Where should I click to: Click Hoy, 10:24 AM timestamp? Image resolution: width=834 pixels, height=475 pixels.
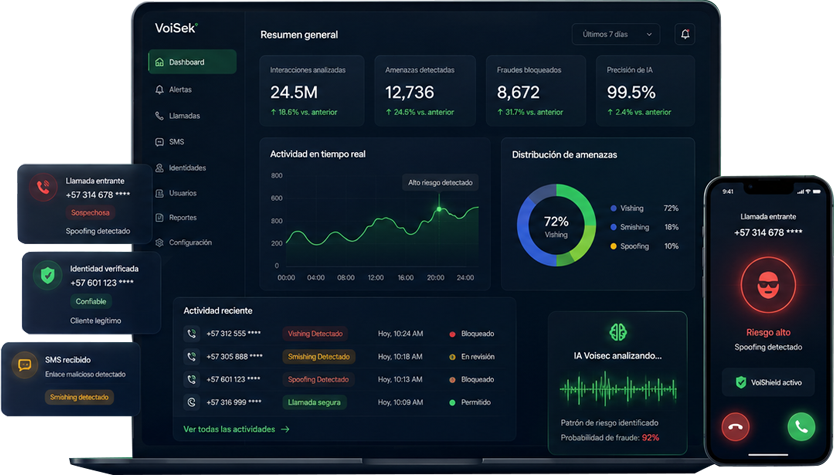(x=401, y=334)
